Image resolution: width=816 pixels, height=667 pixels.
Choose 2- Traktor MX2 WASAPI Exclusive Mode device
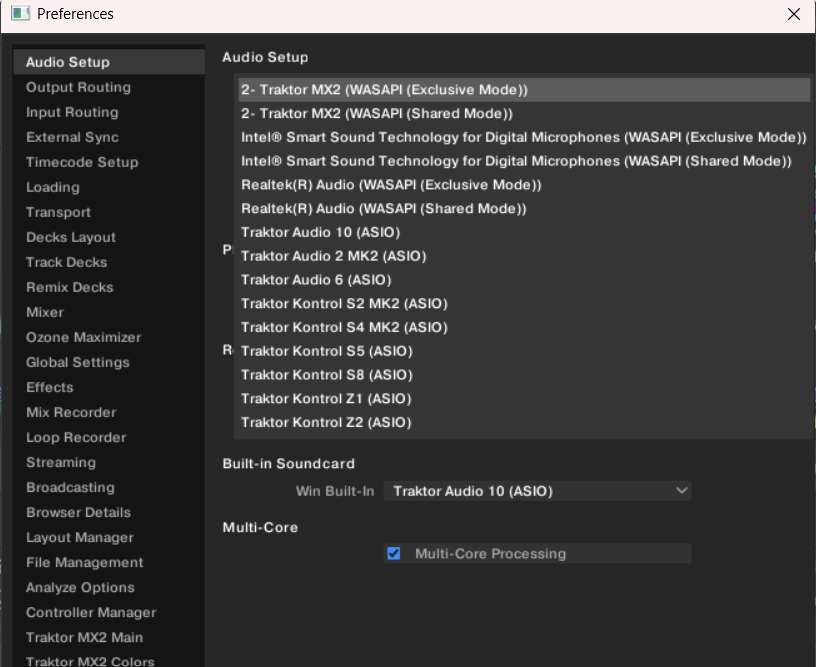tap(524, 89)
